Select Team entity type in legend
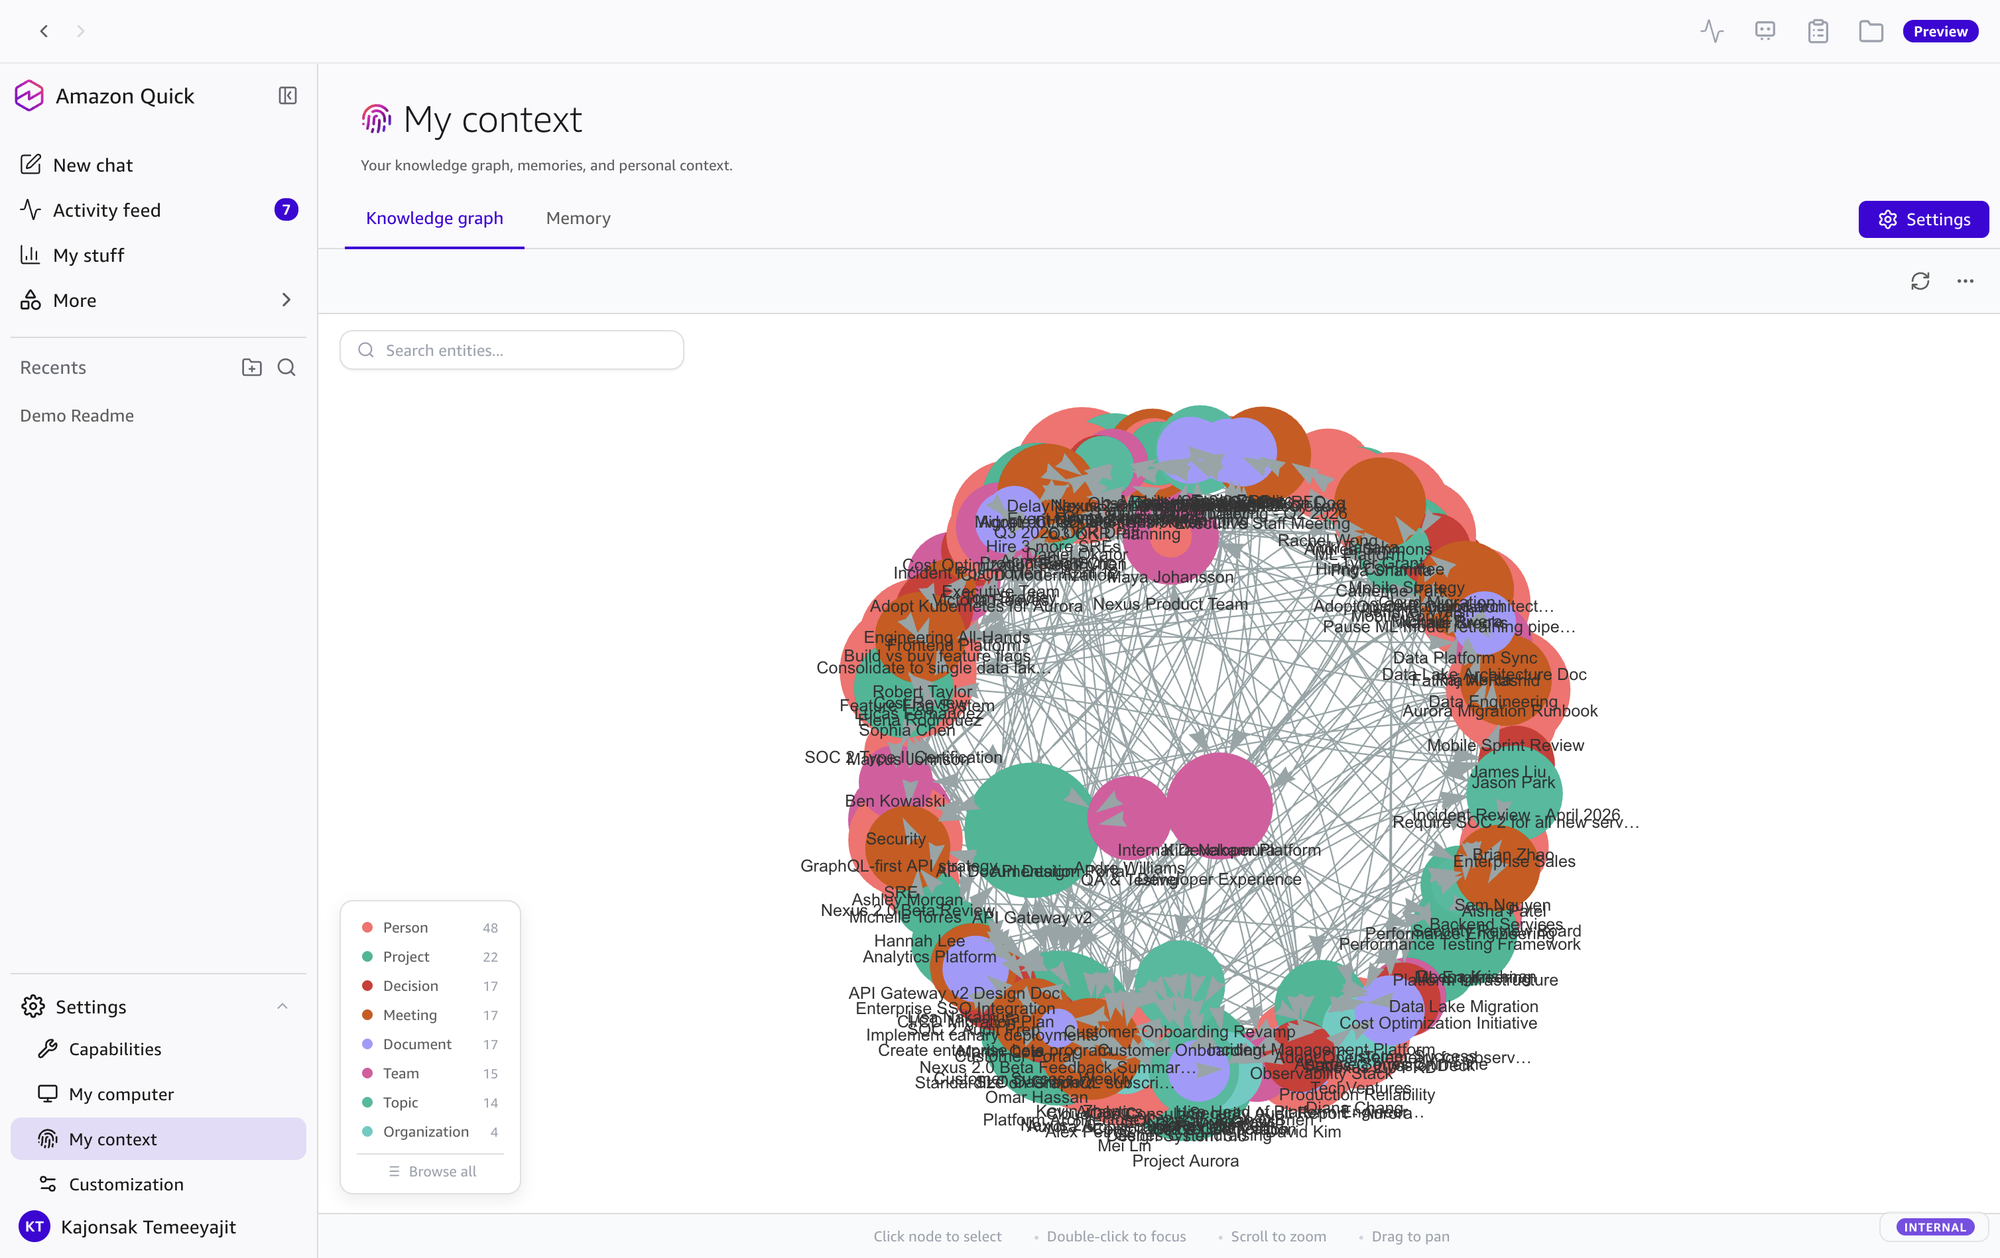 (x=430, y=1073)
